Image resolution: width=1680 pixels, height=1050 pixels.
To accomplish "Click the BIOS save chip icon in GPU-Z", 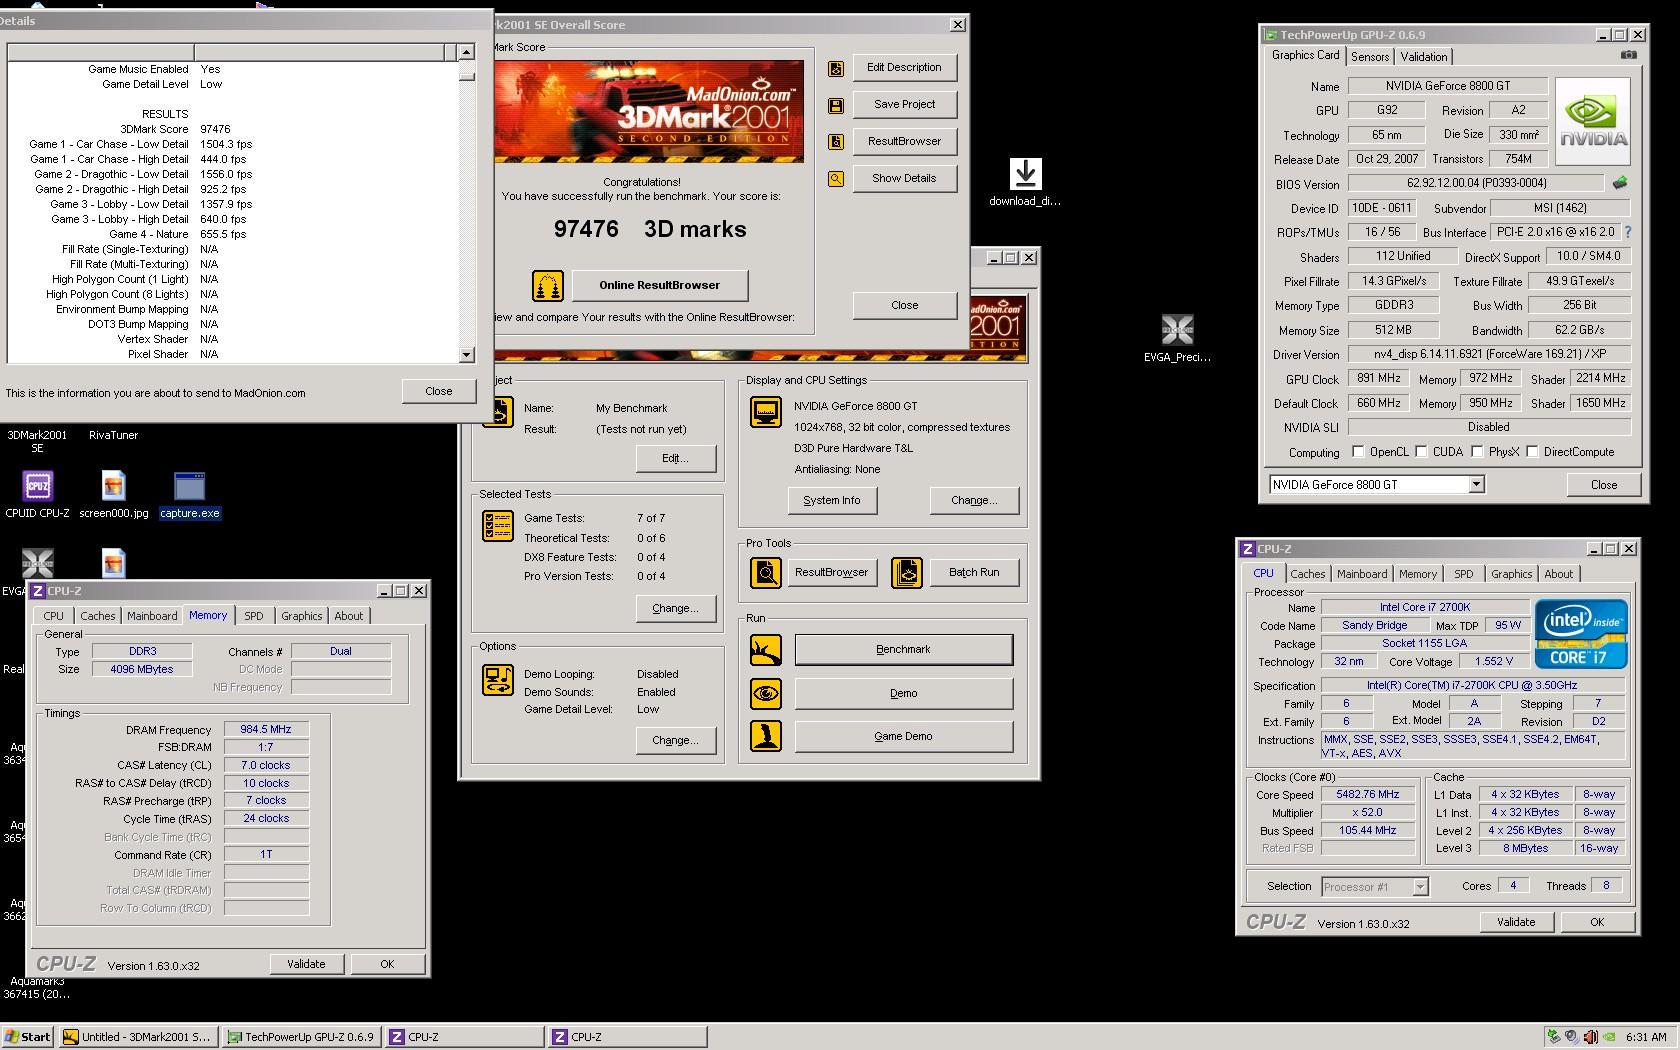I will (x=1620, y=183).
